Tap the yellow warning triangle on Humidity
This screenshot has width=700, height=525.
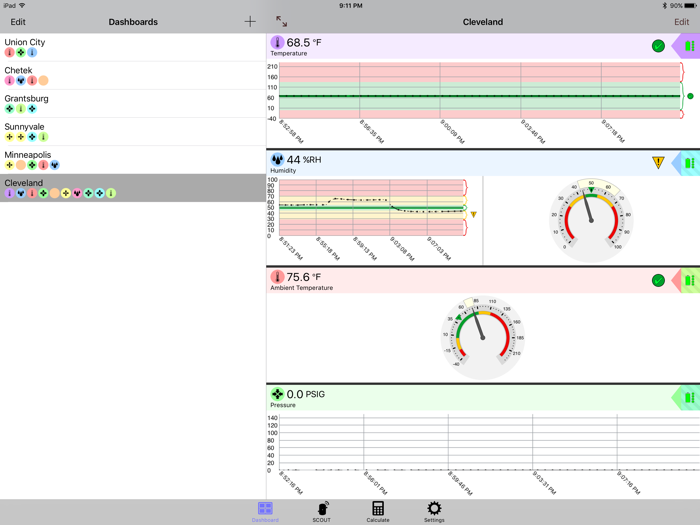[658, 162]
